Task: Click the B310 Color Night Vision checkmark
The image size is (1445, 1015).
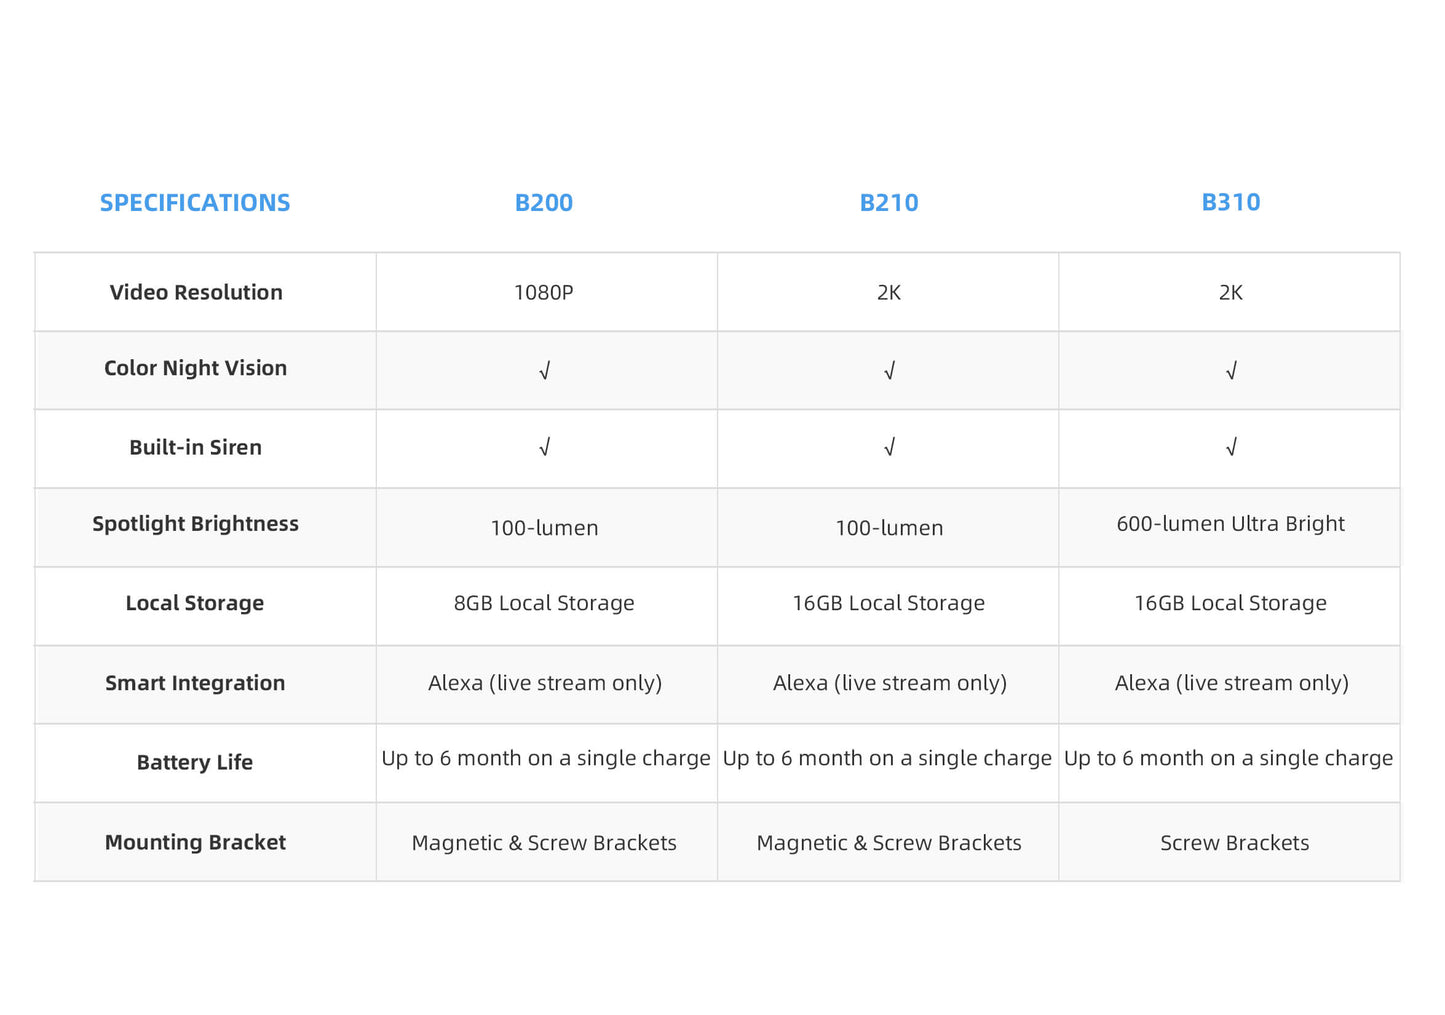Action: [x=1231, y=371]
